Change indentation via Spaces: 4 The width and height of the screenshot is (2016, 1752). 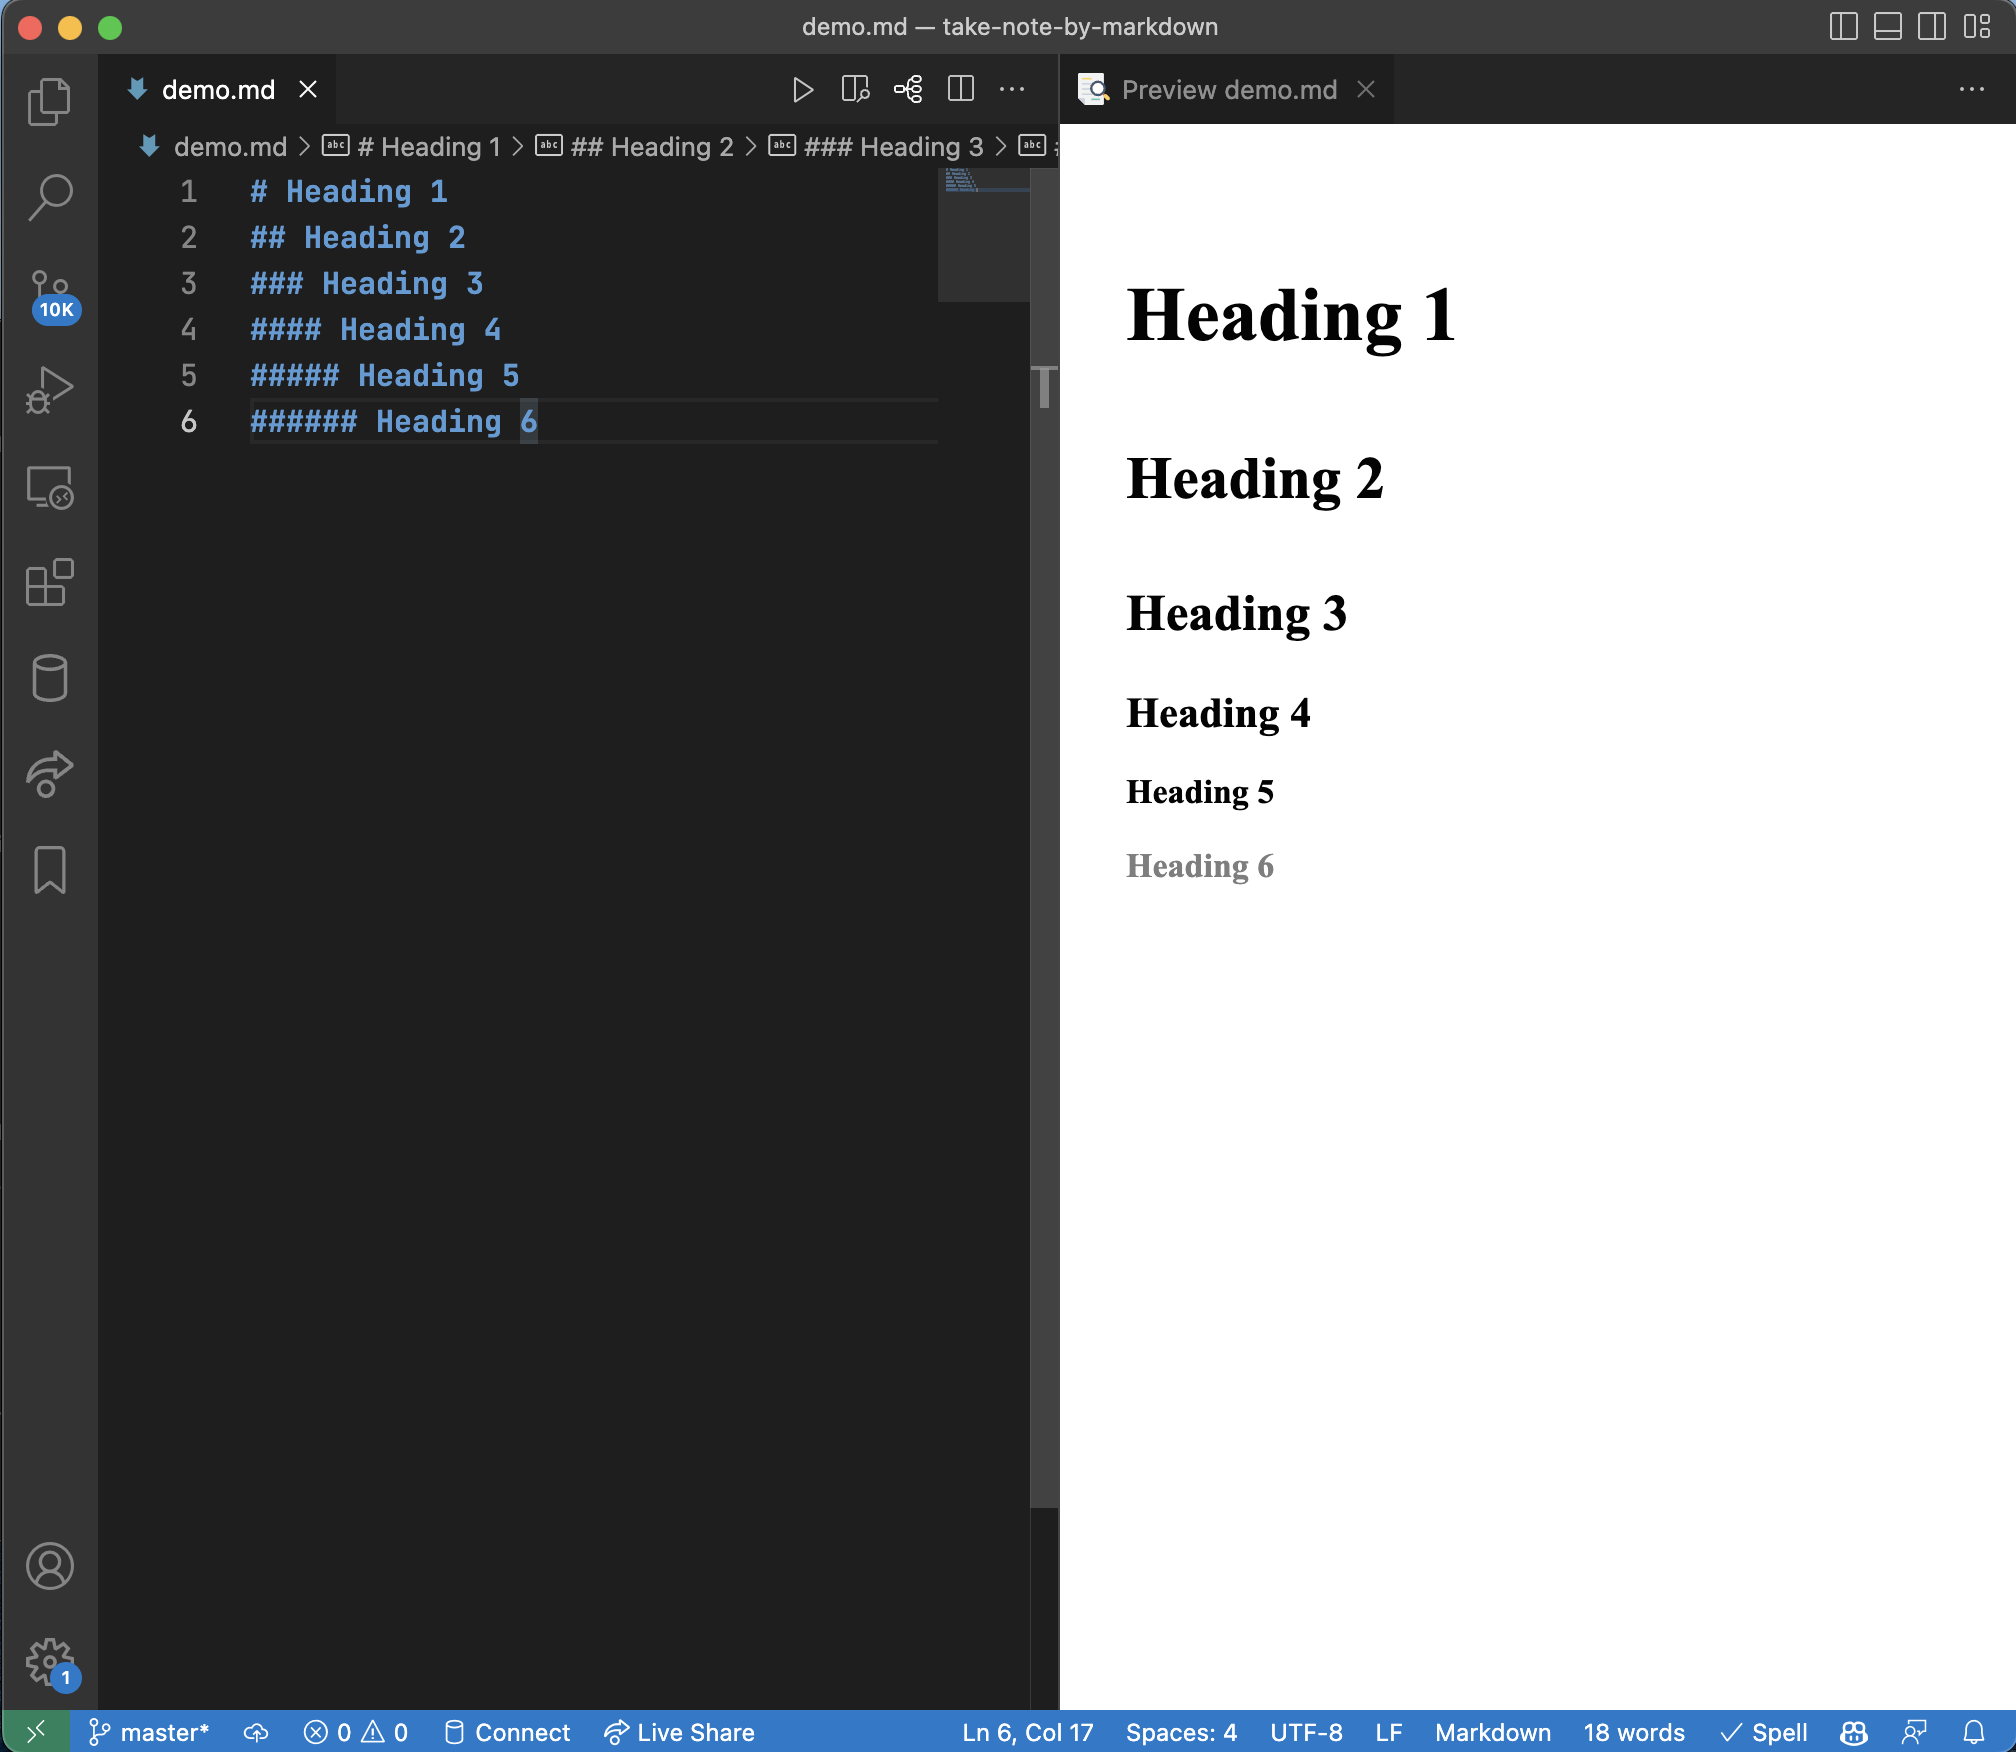tap(1181, 1732)
